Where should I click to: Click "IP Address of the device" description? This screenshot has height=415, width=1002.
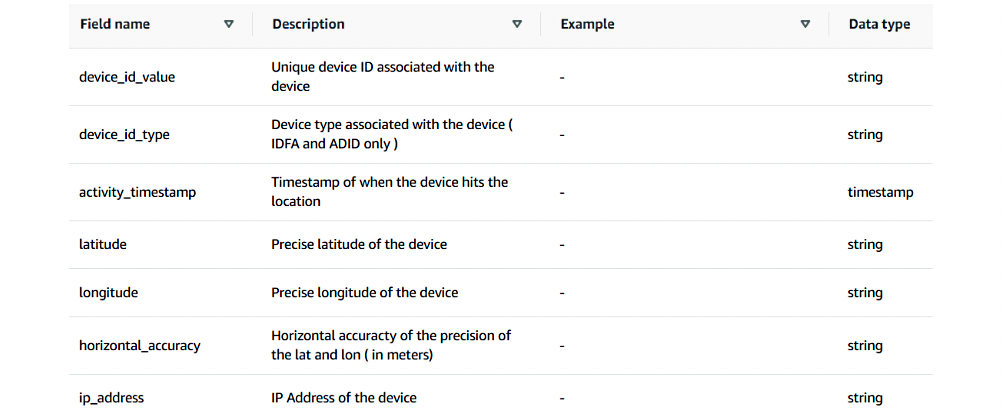point(344,398)
